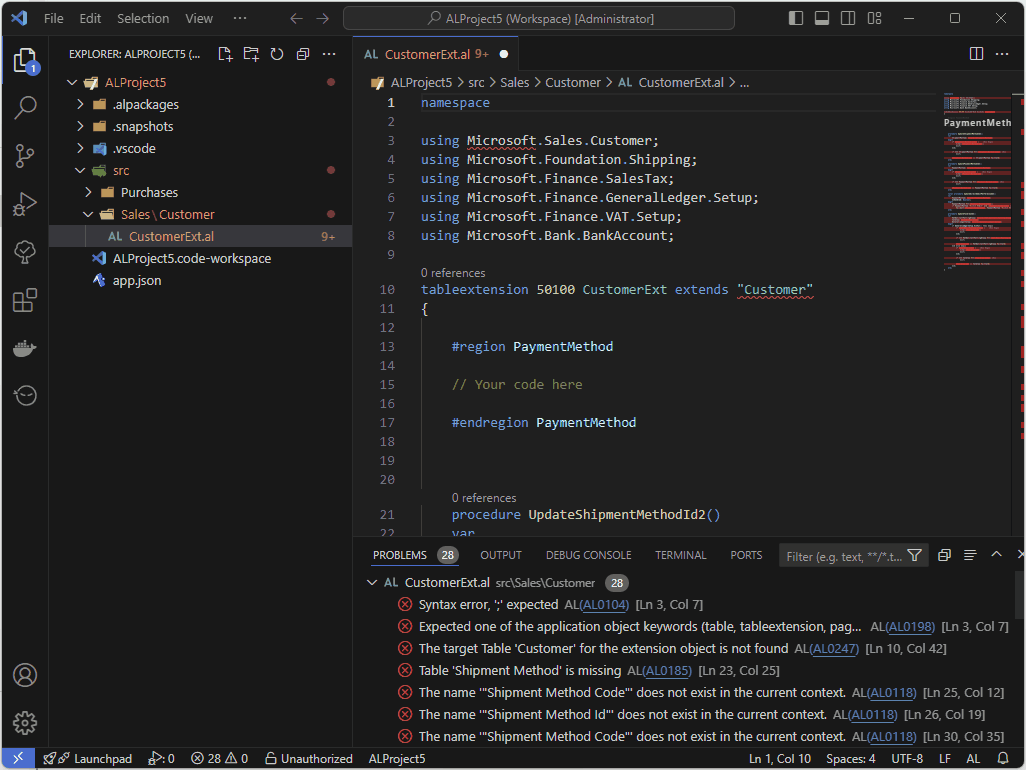Toggle primary side bar visibility

tap(796, 18)
